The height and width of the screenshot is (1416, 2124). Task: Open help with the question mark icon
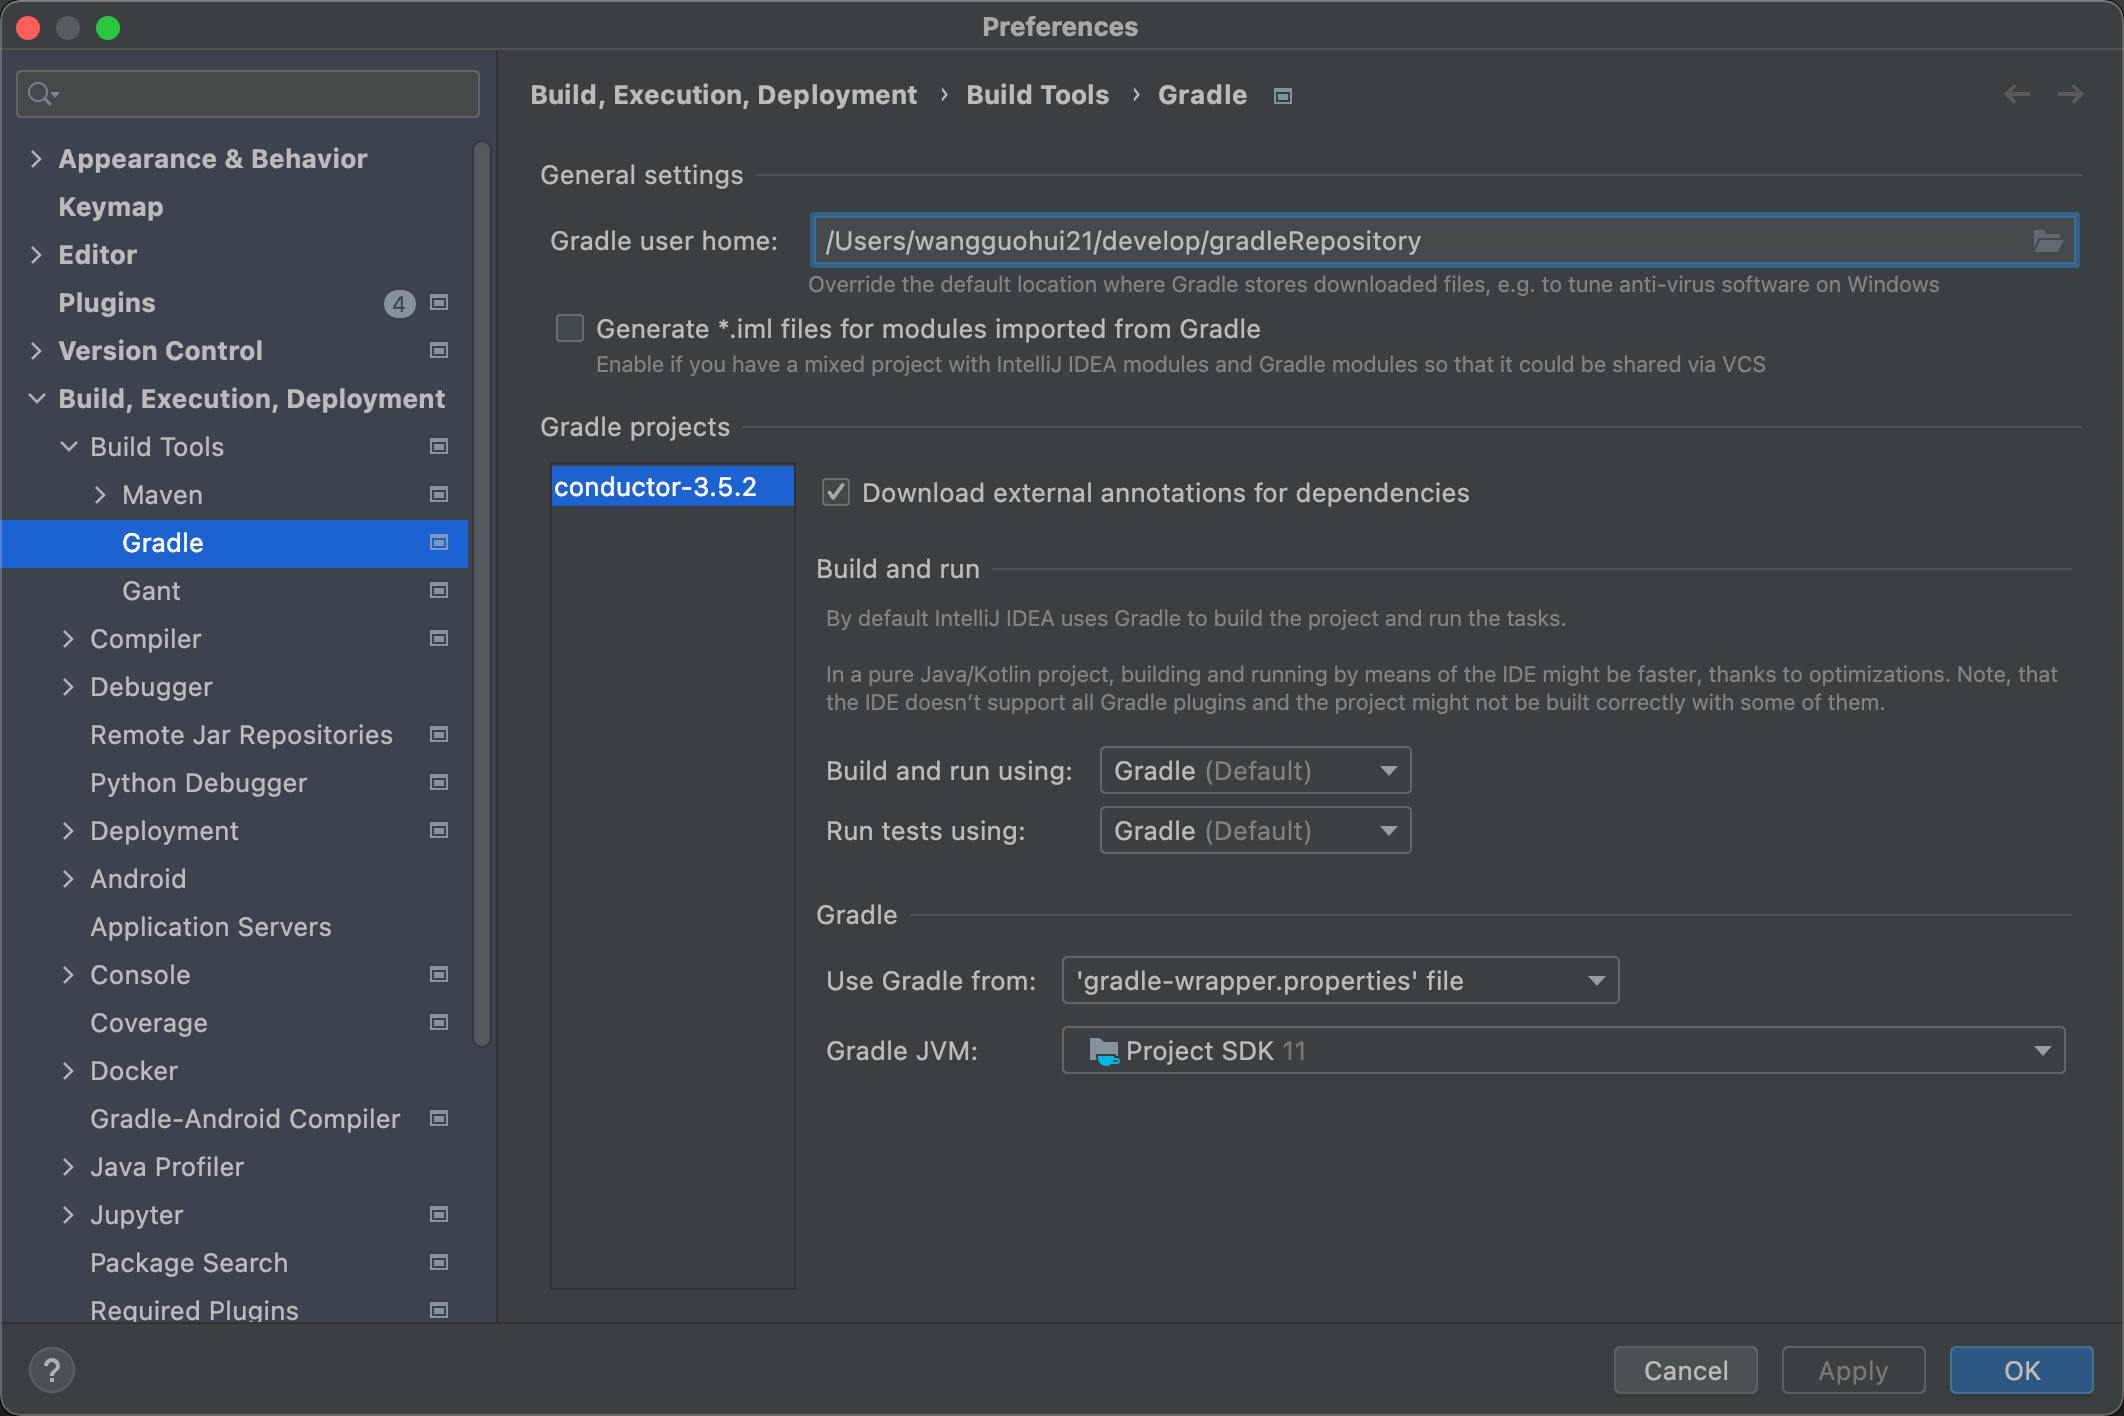[x=52, y=1370]
